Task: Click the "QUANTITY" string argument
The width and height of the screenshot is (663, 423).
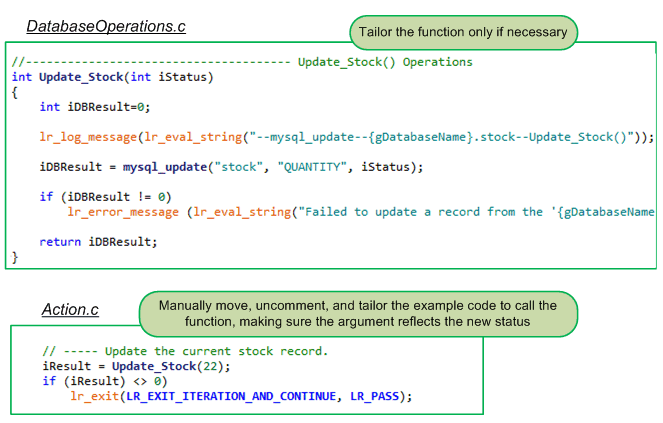Action: 312,167
